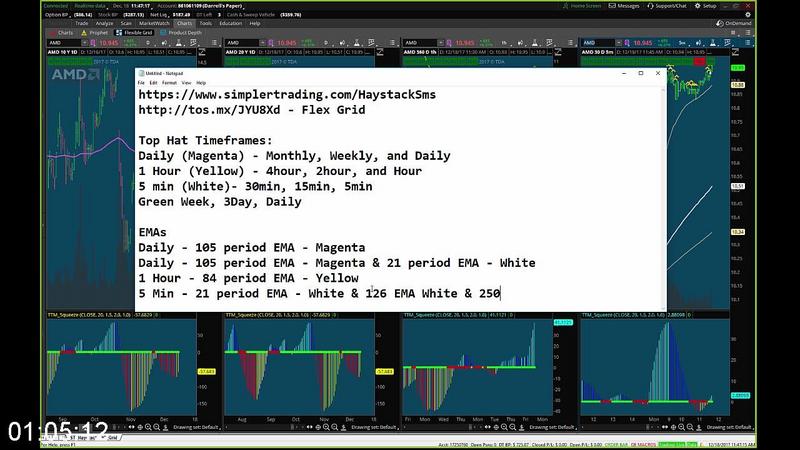This screenshot has width=800, height=450.
Task: Open the Education tab
Action: 231,23
